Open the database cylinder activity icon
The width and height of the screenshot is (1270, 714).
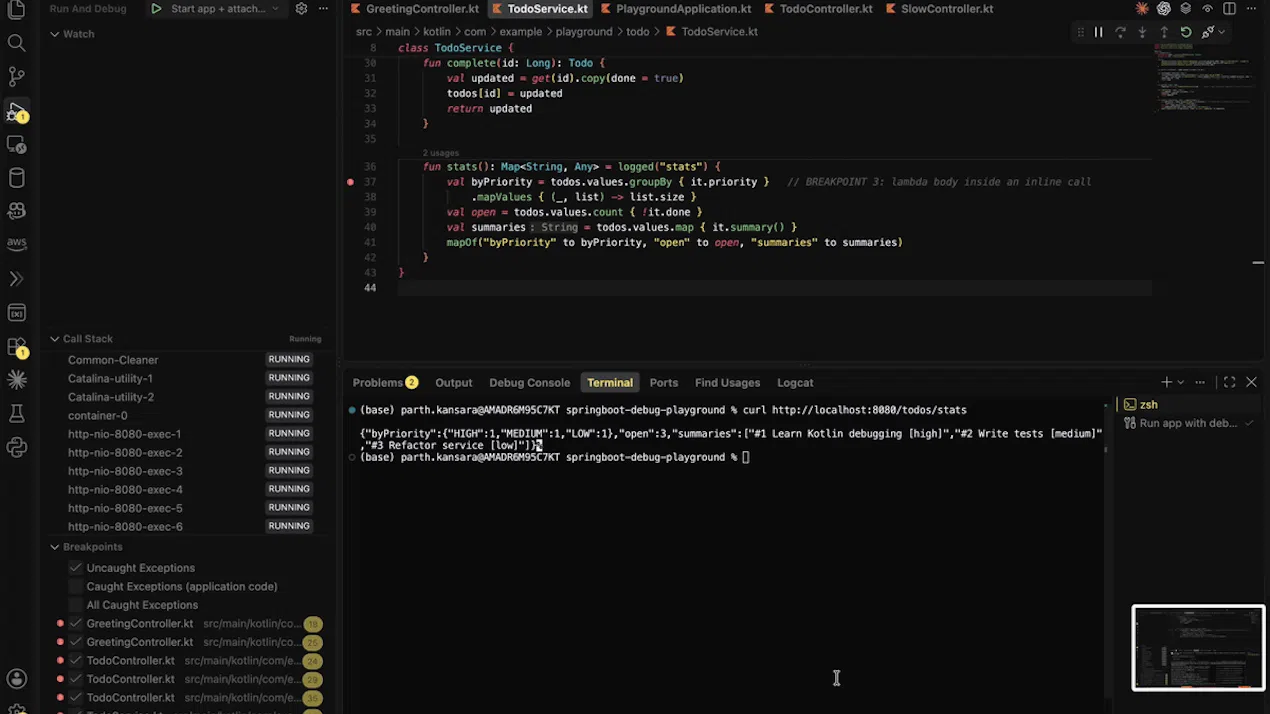(x=16, y=178)
